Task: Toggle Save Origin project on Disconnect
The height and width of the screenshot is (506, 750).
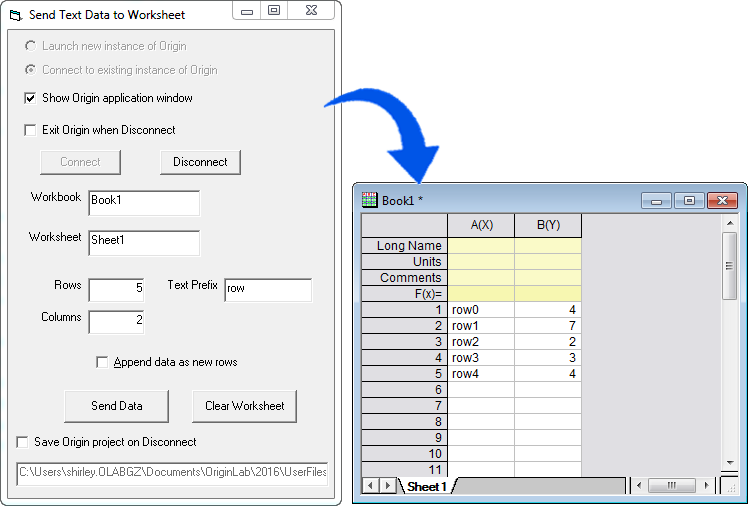Action: coord(23,442)
